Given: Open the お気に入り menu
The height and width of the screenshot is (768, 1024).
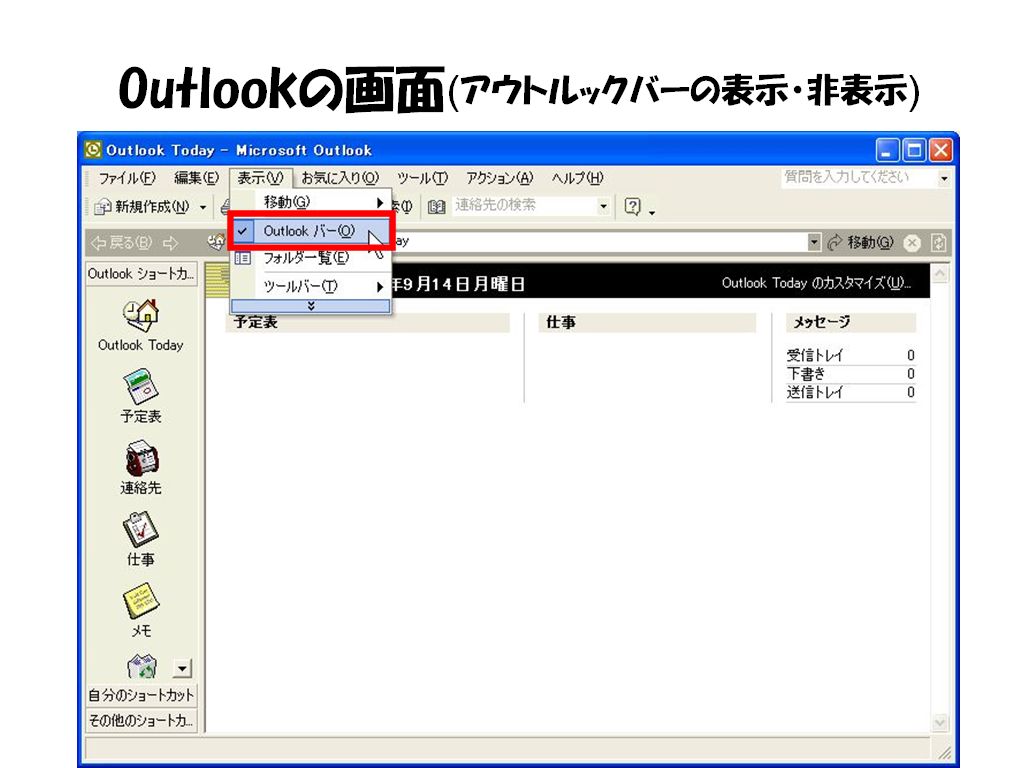Looking at the screenshot, I should coord(340,178).
